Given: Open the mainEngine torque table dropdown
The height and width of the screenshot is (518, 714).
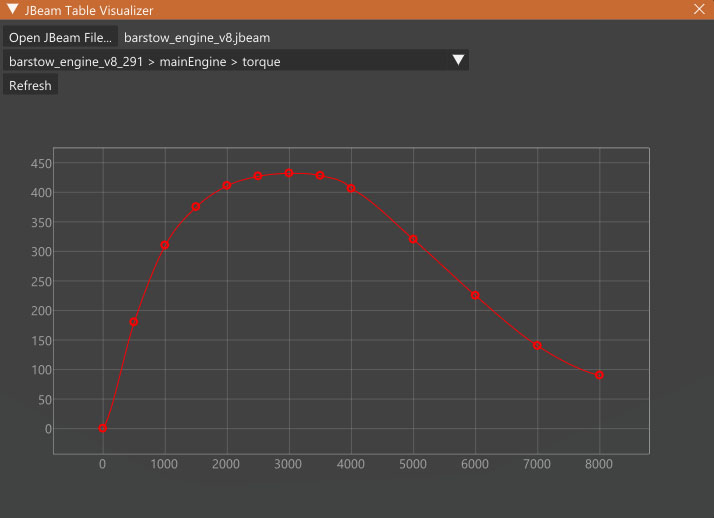Looking at the screenshot, I should (236, 61).
